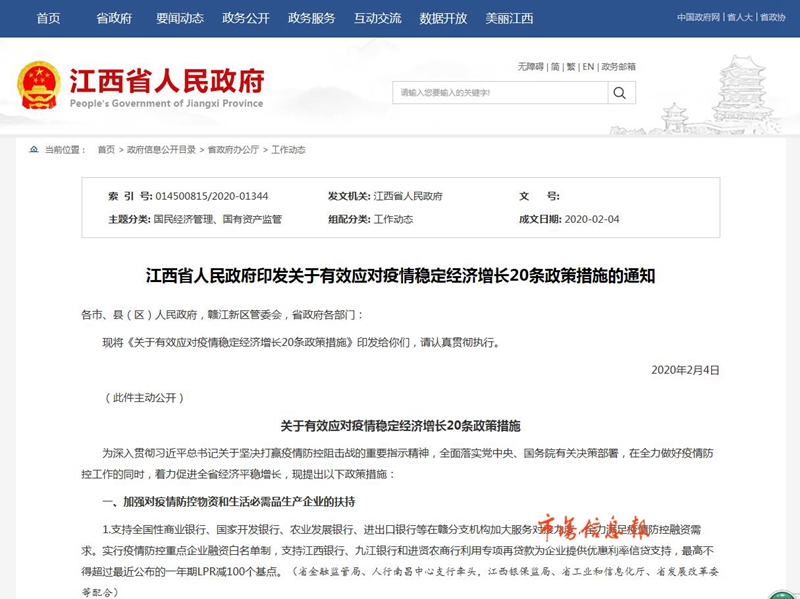
Task: Open the 互动交流 menu item
Action: coord(378,18)
